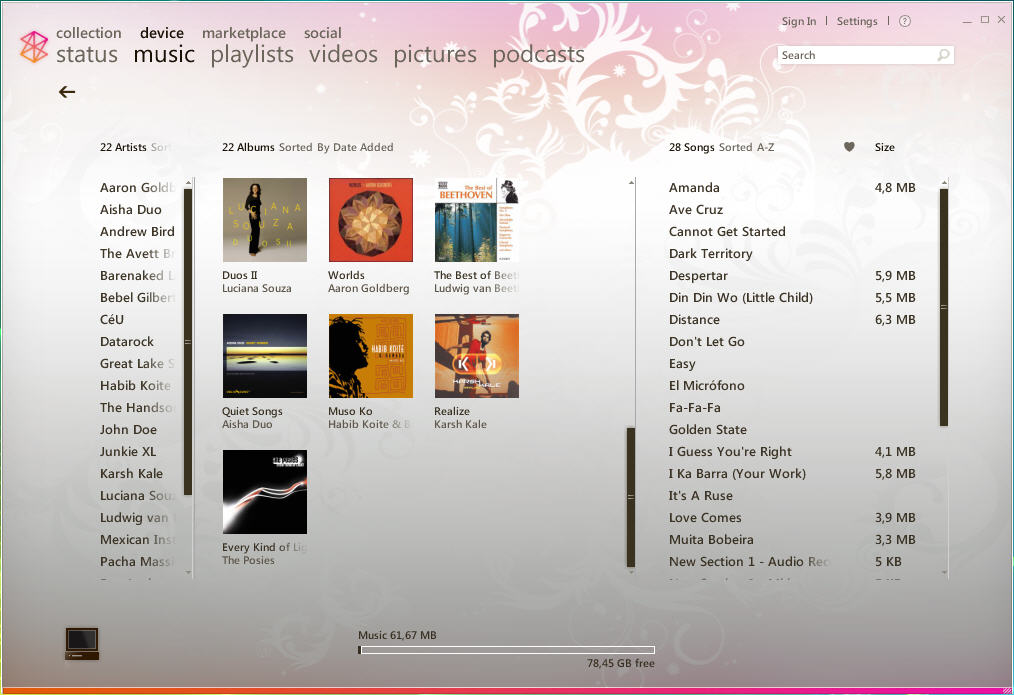Click the search magnifier icon
This screenshot has width=1014, height=695.
tap(942, 56)
